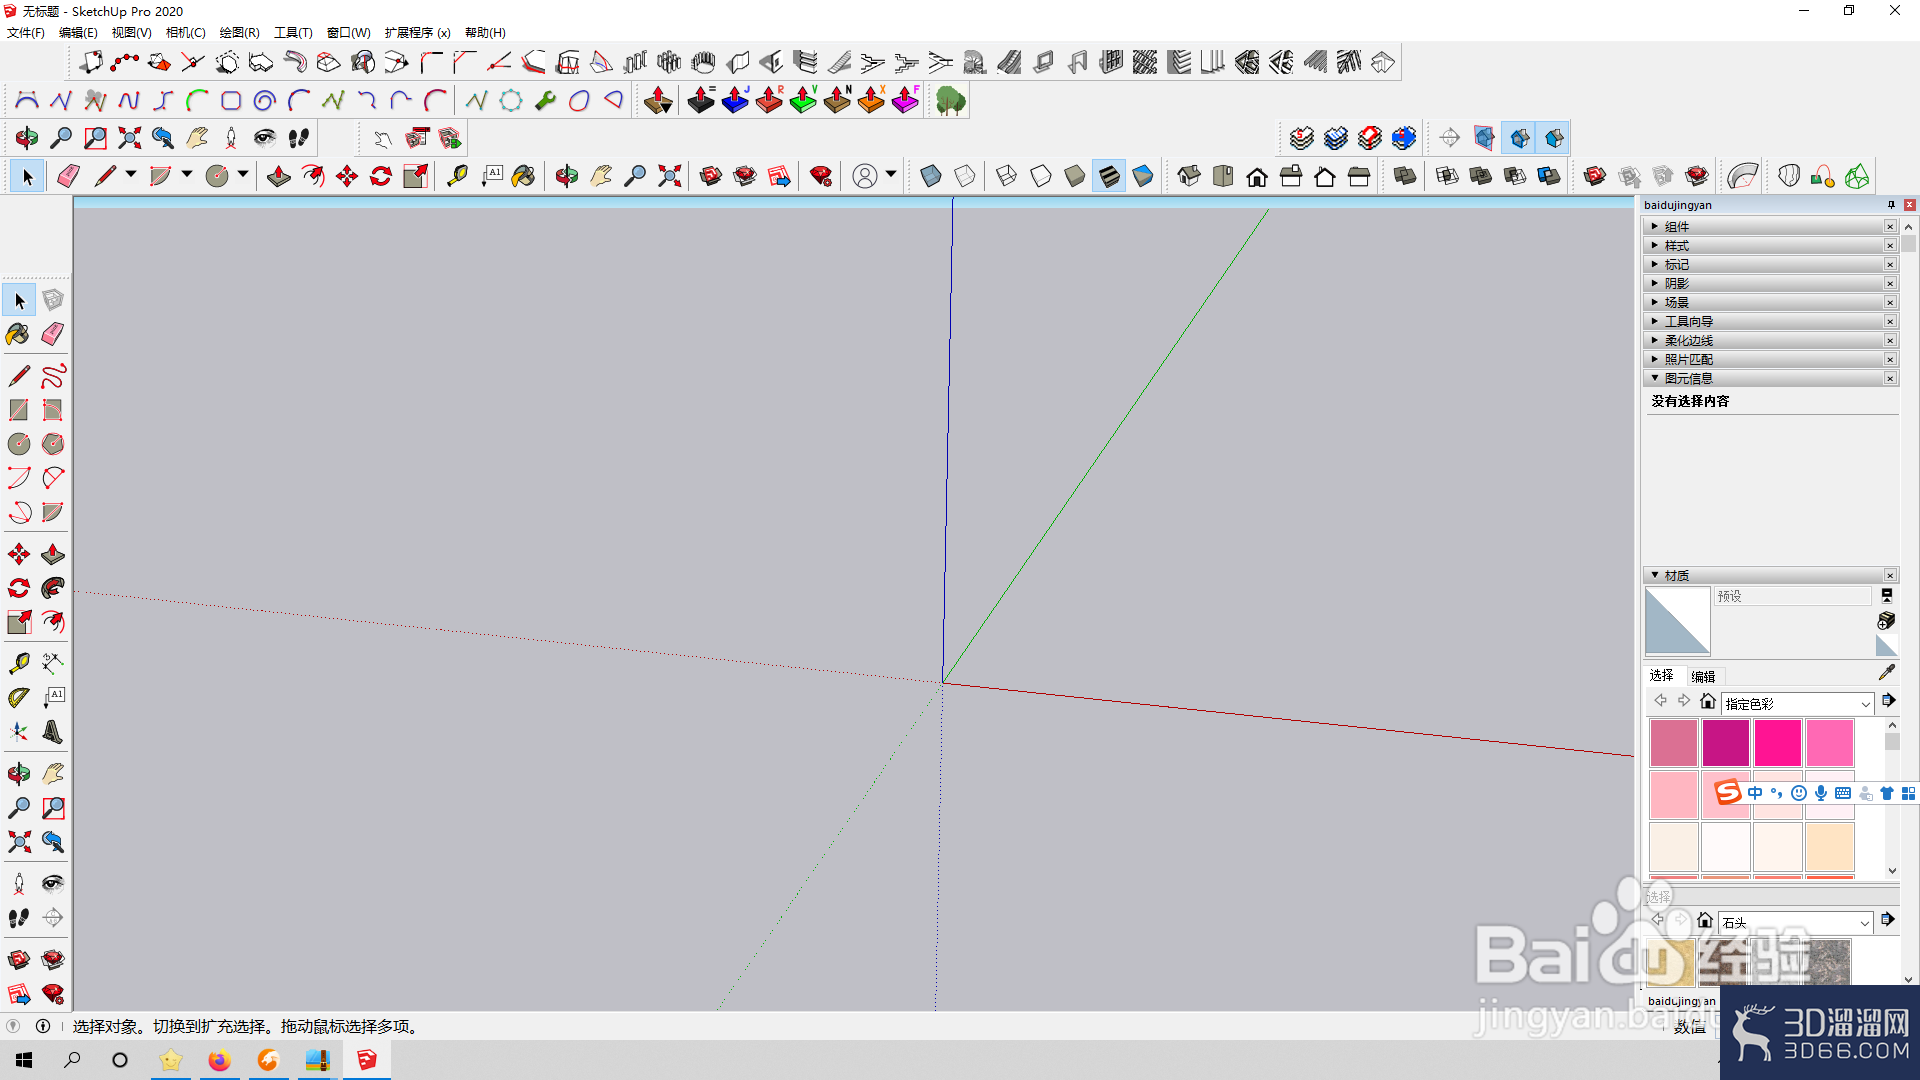Screen dimensions: 1920x1080
Task: Select the Orbit tool in left toolbar
Action: pyautogui.click(x=19, y=773)
